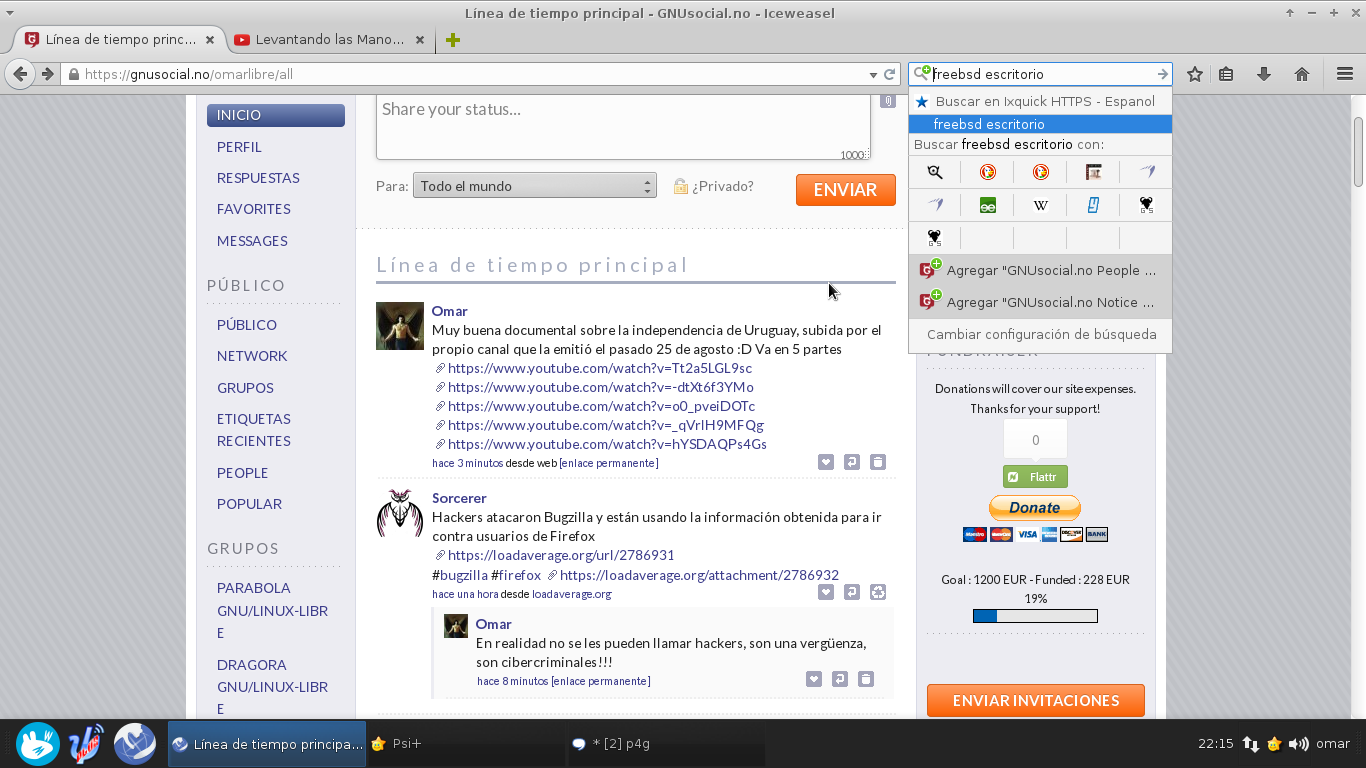Bookmark this page with the star icon

[x=1195, y=74]
